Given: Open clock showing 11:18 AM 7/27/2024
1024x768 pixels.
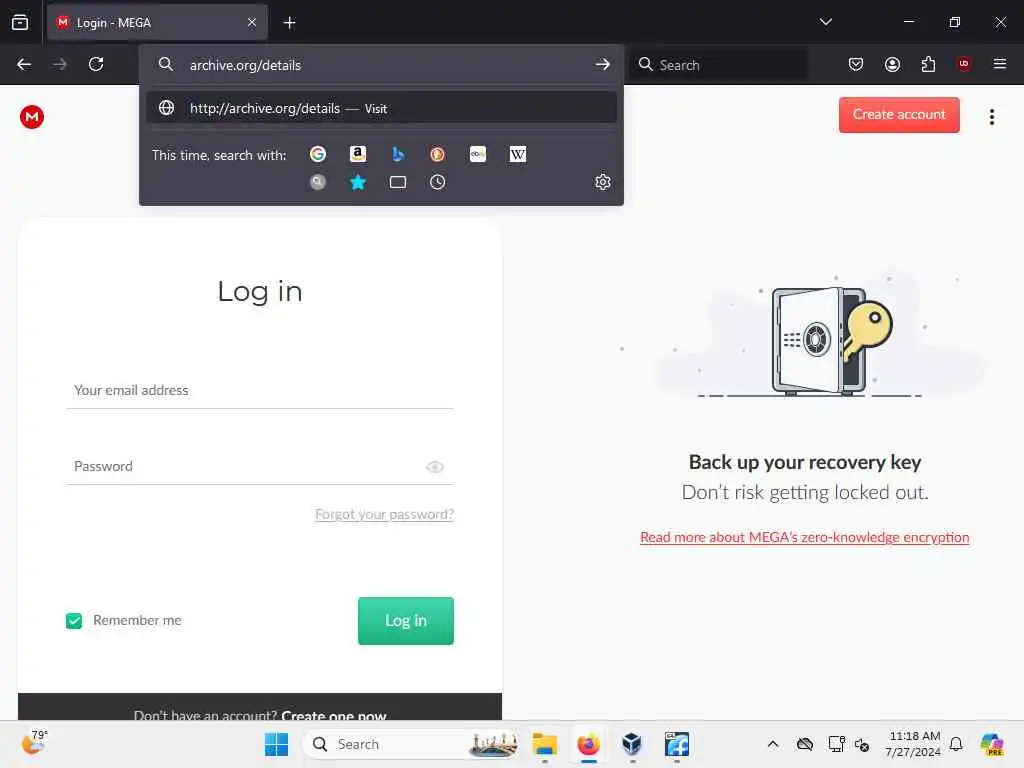Looking at the screenshot, I should coord(913,744).
